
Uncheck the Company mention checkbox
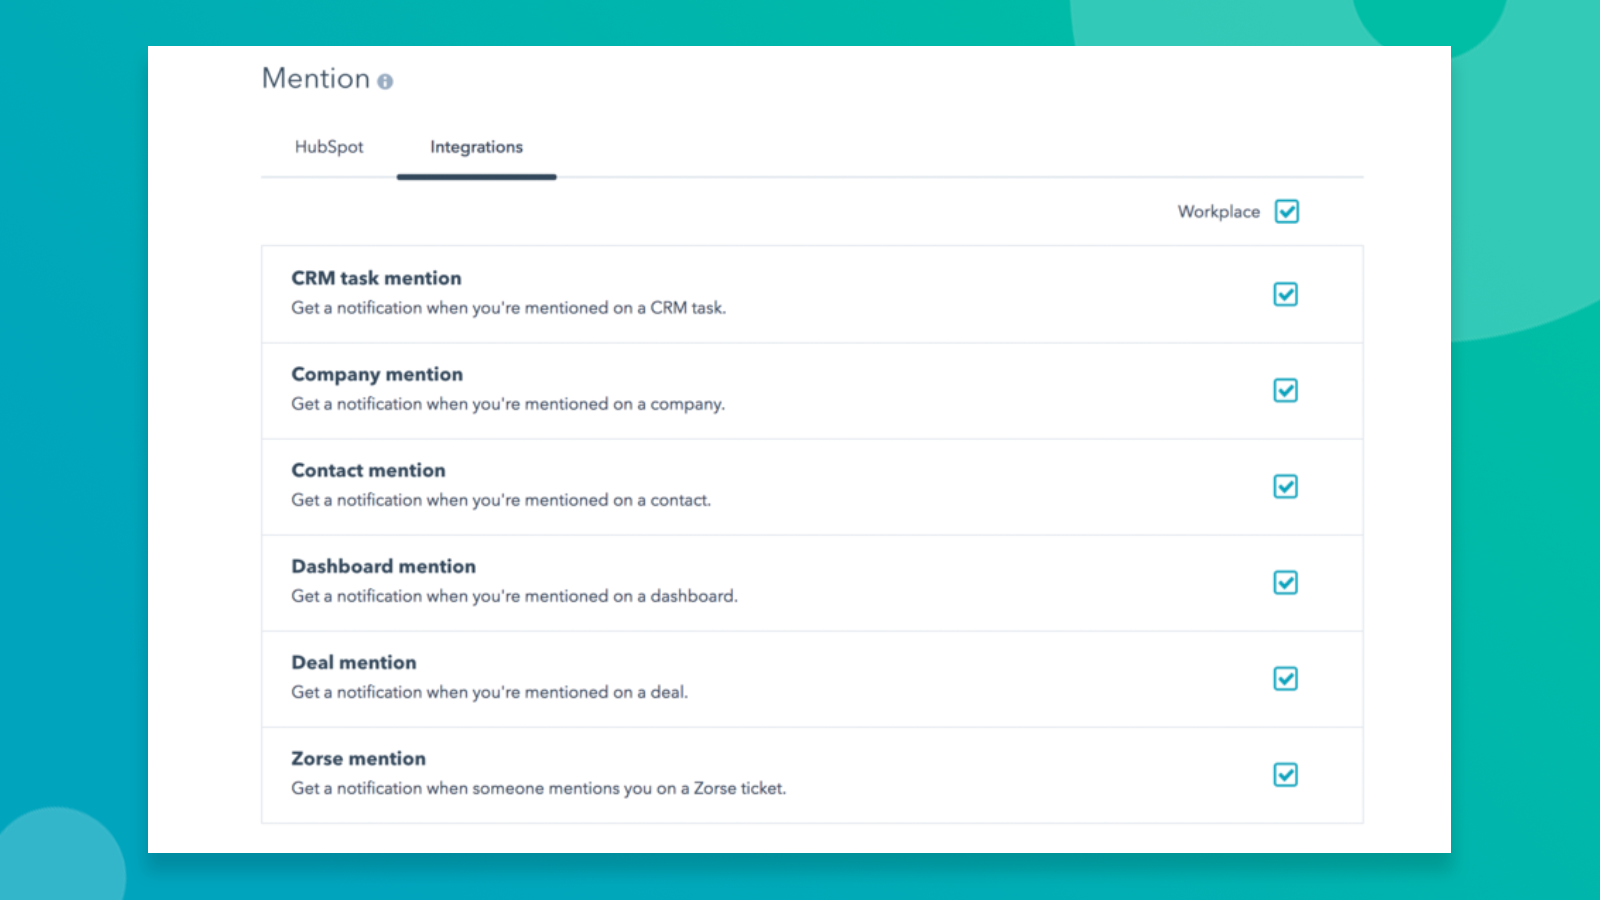(1285, 390)
